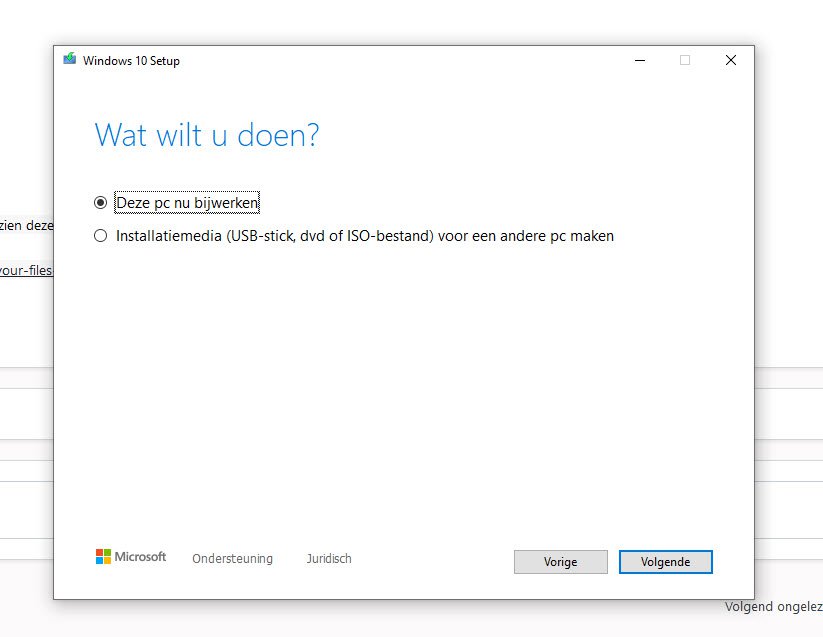Click the Windows 10 Setup title bar icon
This screenshot has width=823, height=637.
70,59
